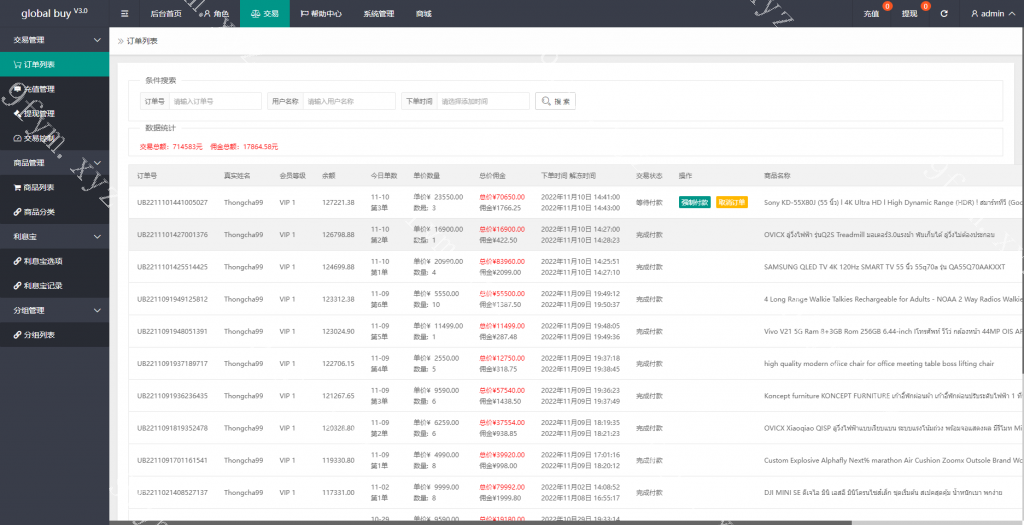Open the 后台首页 top menu

pyautogui.click(x=166, y=14)
